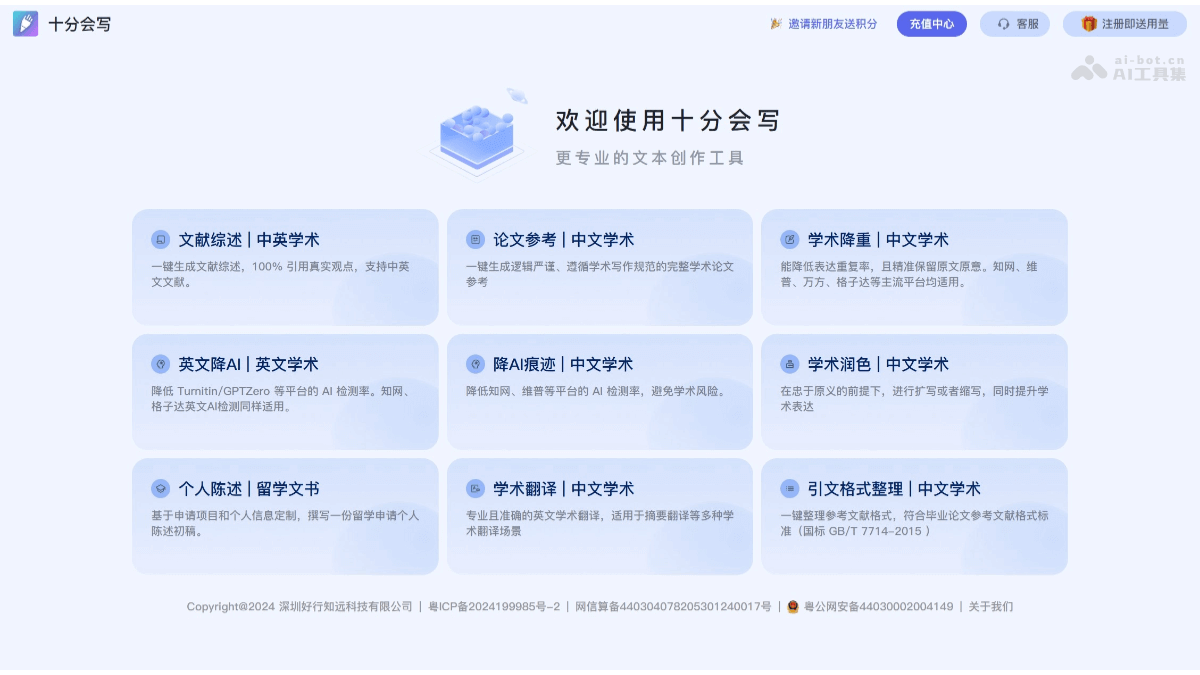Screen dimensions: 1200x675
Task: Select the 学术翻译 translation icon
Action: (475, 489)
